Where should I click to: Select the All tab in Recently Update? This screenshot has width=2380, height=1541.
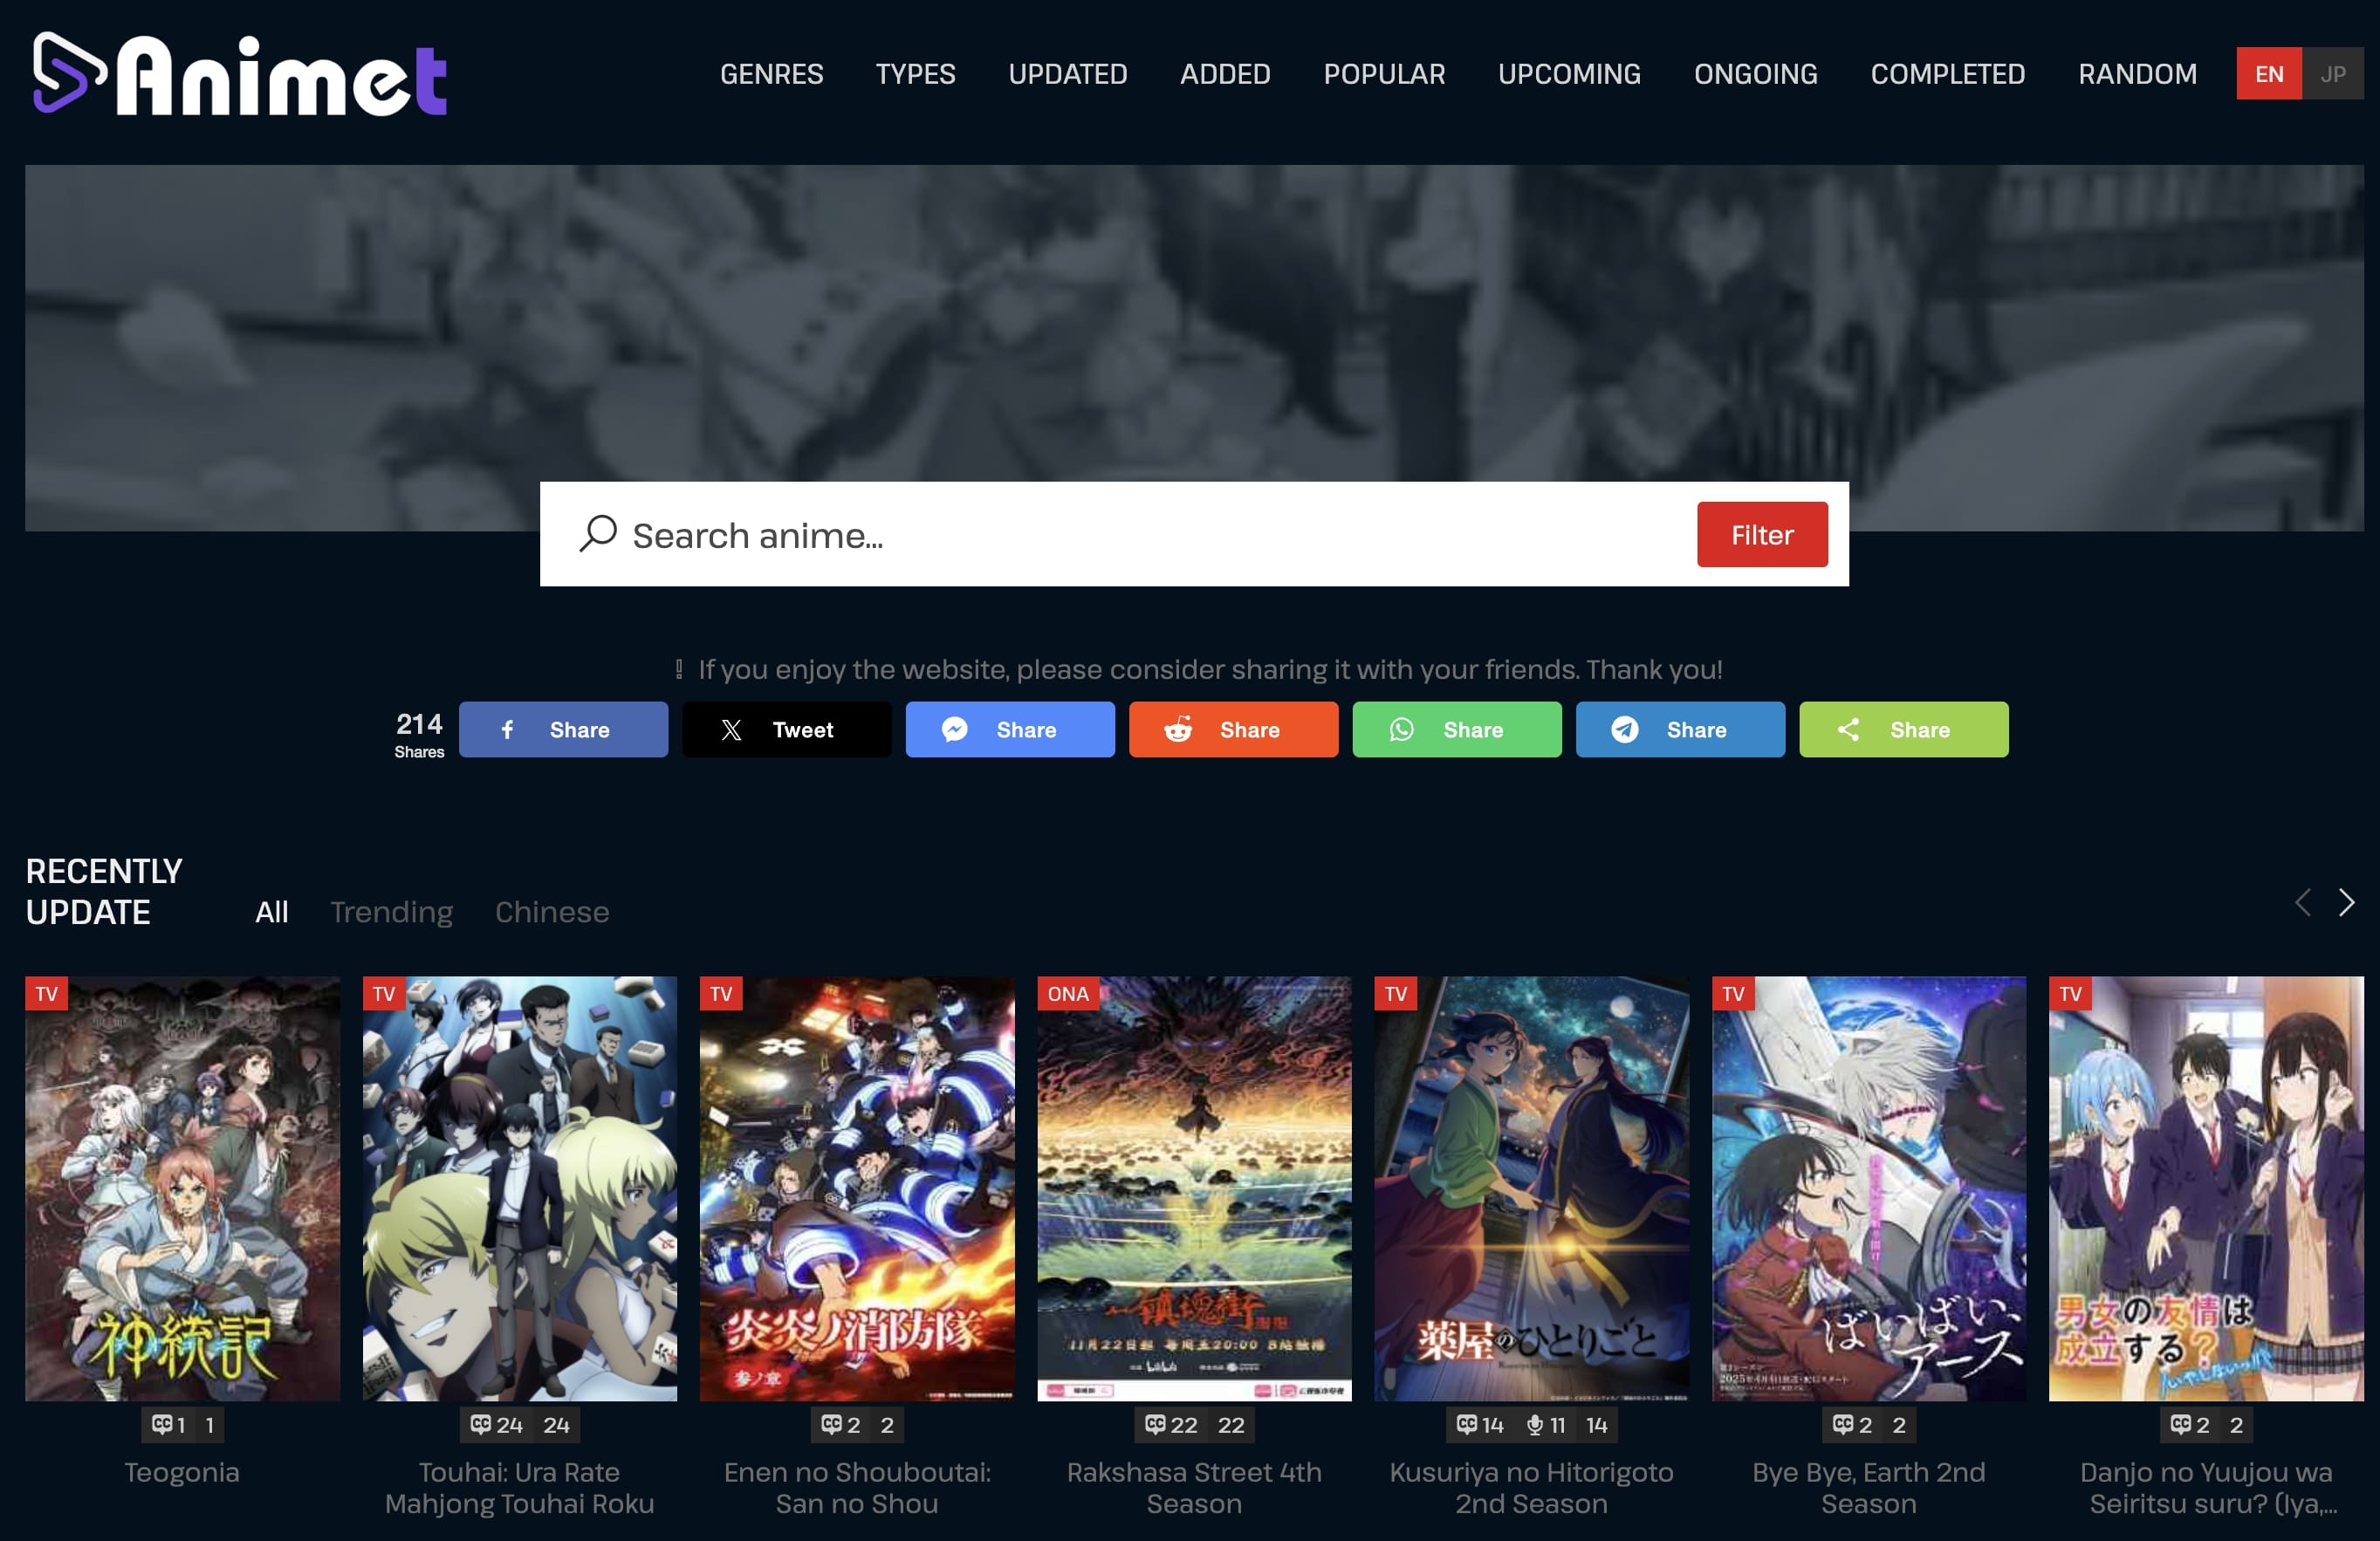coord(271,912)
